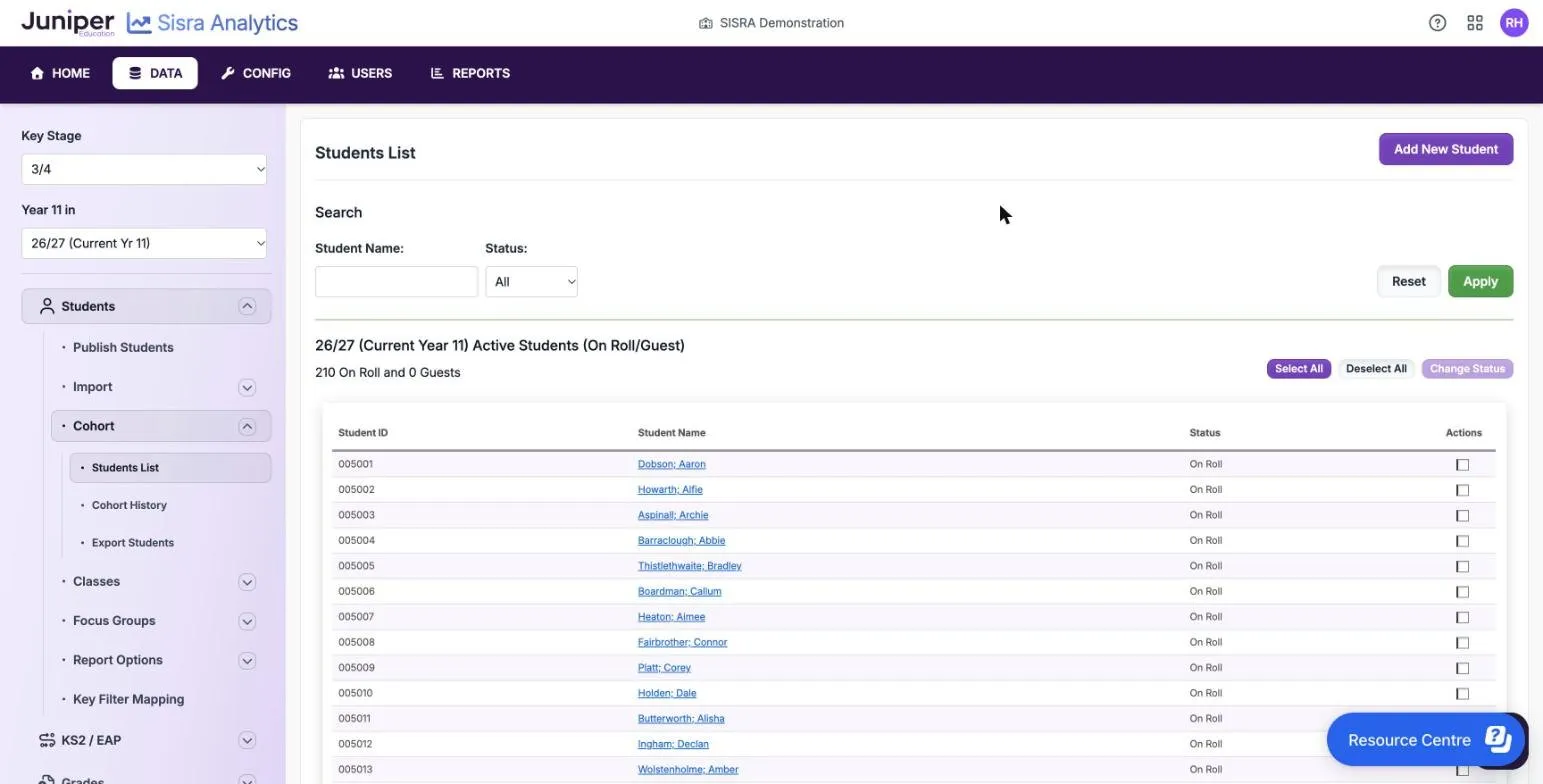Open the RH user avatar menu
The width and height of the screenshot is (1543, 784).
pyautogui.click(x=1514, y=23)
